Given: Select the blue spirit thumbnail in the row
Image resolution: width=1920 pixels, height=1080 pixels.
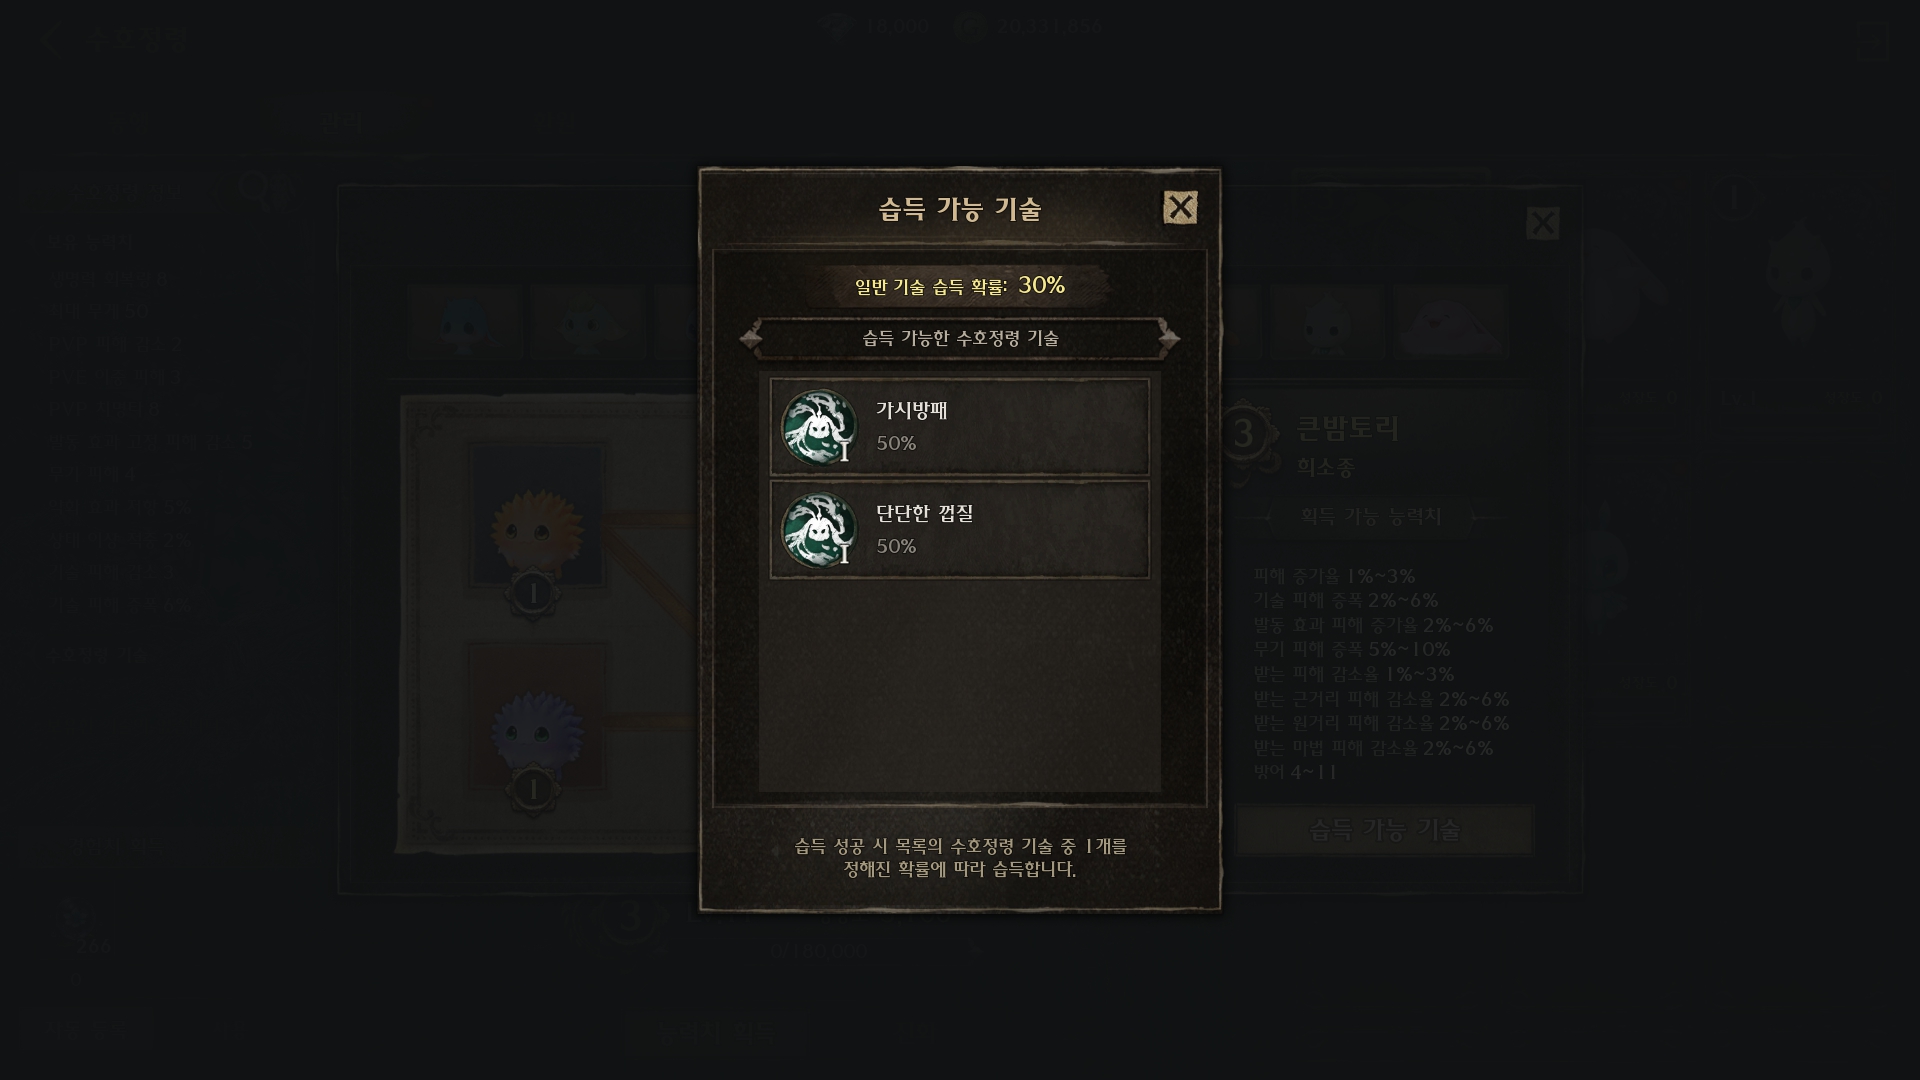Looking at the screenshot, I should pos(464,322).
